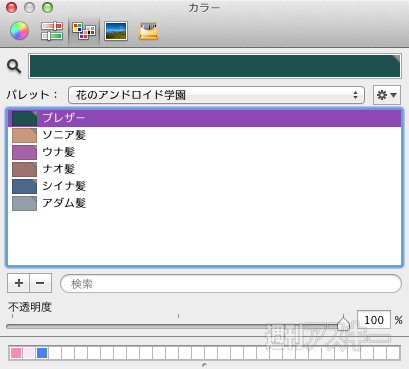Switch to color sliders mode
Image resolution: width=409 pixels, height=369 pixels.
[x=52, y=31]
